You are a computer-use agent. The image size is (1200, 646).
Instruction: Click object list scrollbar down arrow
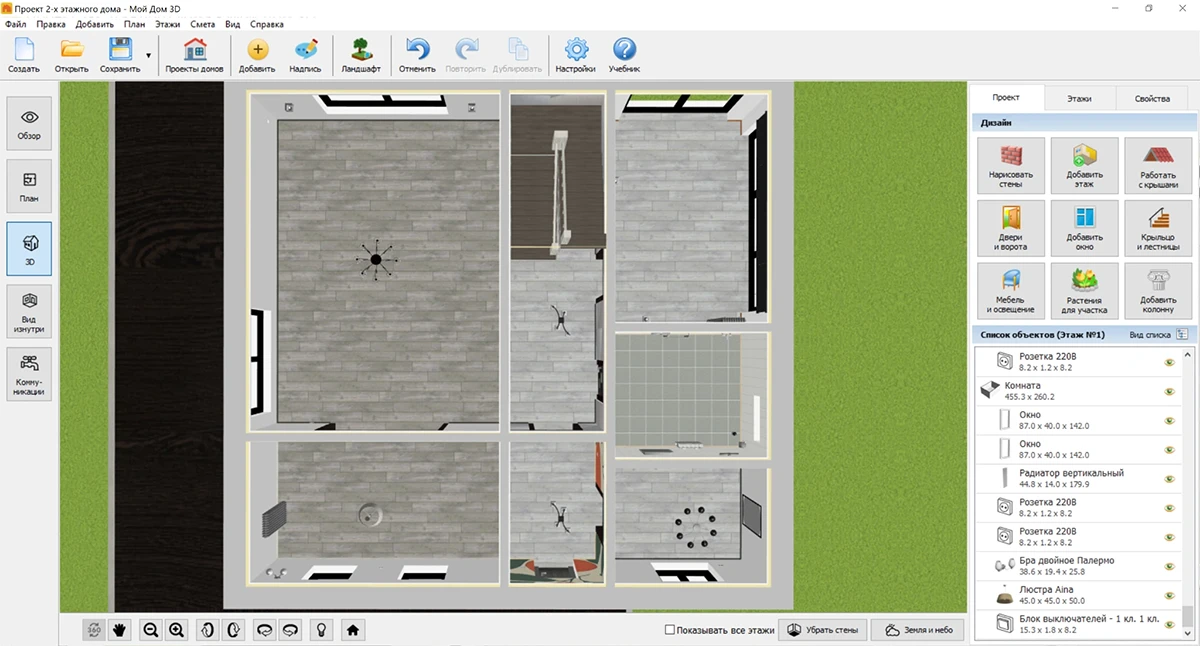(x=1188, y=634)
